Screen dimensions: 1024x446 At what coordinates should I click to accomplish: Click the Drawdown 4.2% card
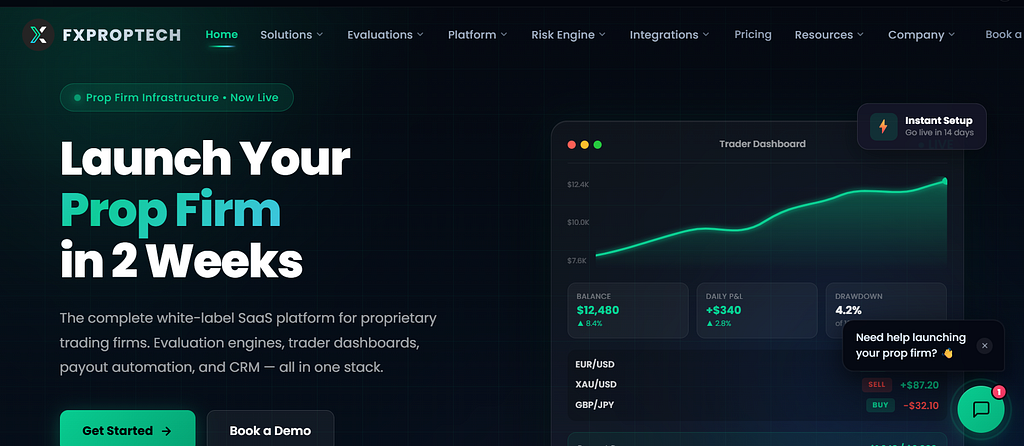coord(886,310)
